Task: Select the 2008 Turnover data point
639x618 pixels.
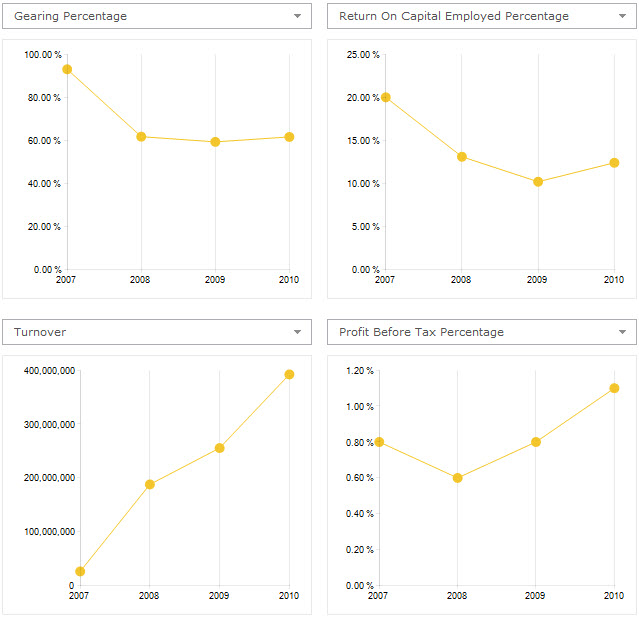Action: pyautogui.click(x=150, y=484)
